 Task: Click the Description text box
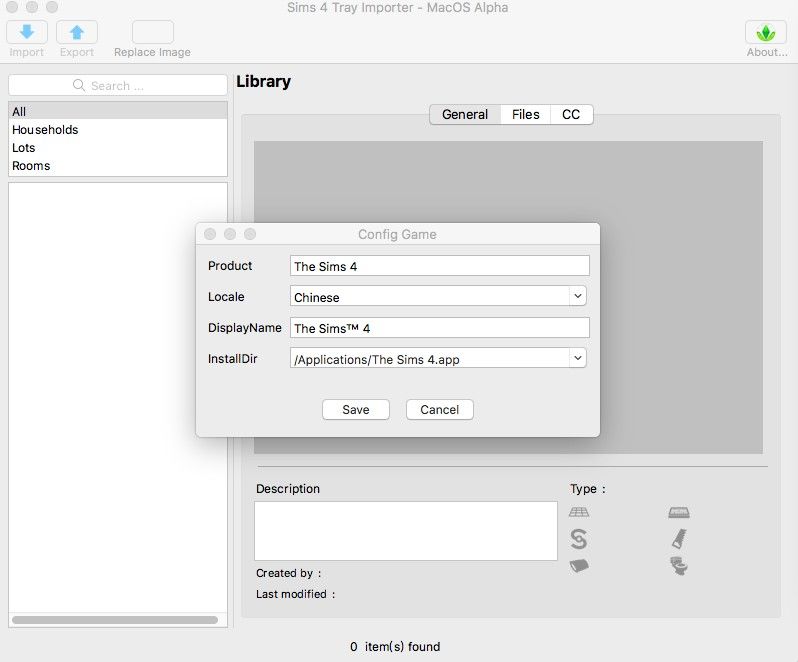[x=406, y=531]
